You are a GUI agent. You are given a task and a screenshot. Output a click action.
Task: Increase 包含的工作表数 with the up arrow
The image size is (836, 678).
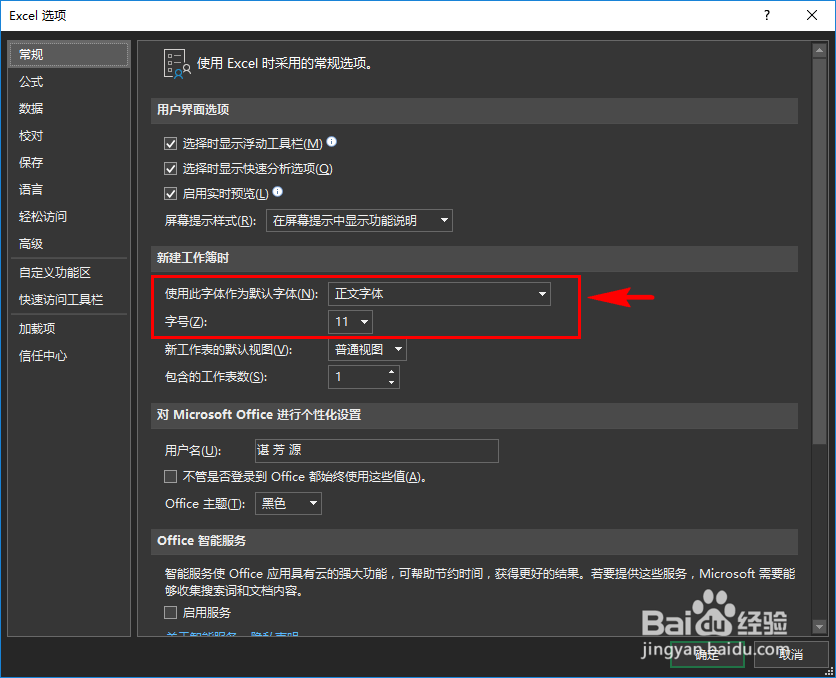[x=391, y=371]
